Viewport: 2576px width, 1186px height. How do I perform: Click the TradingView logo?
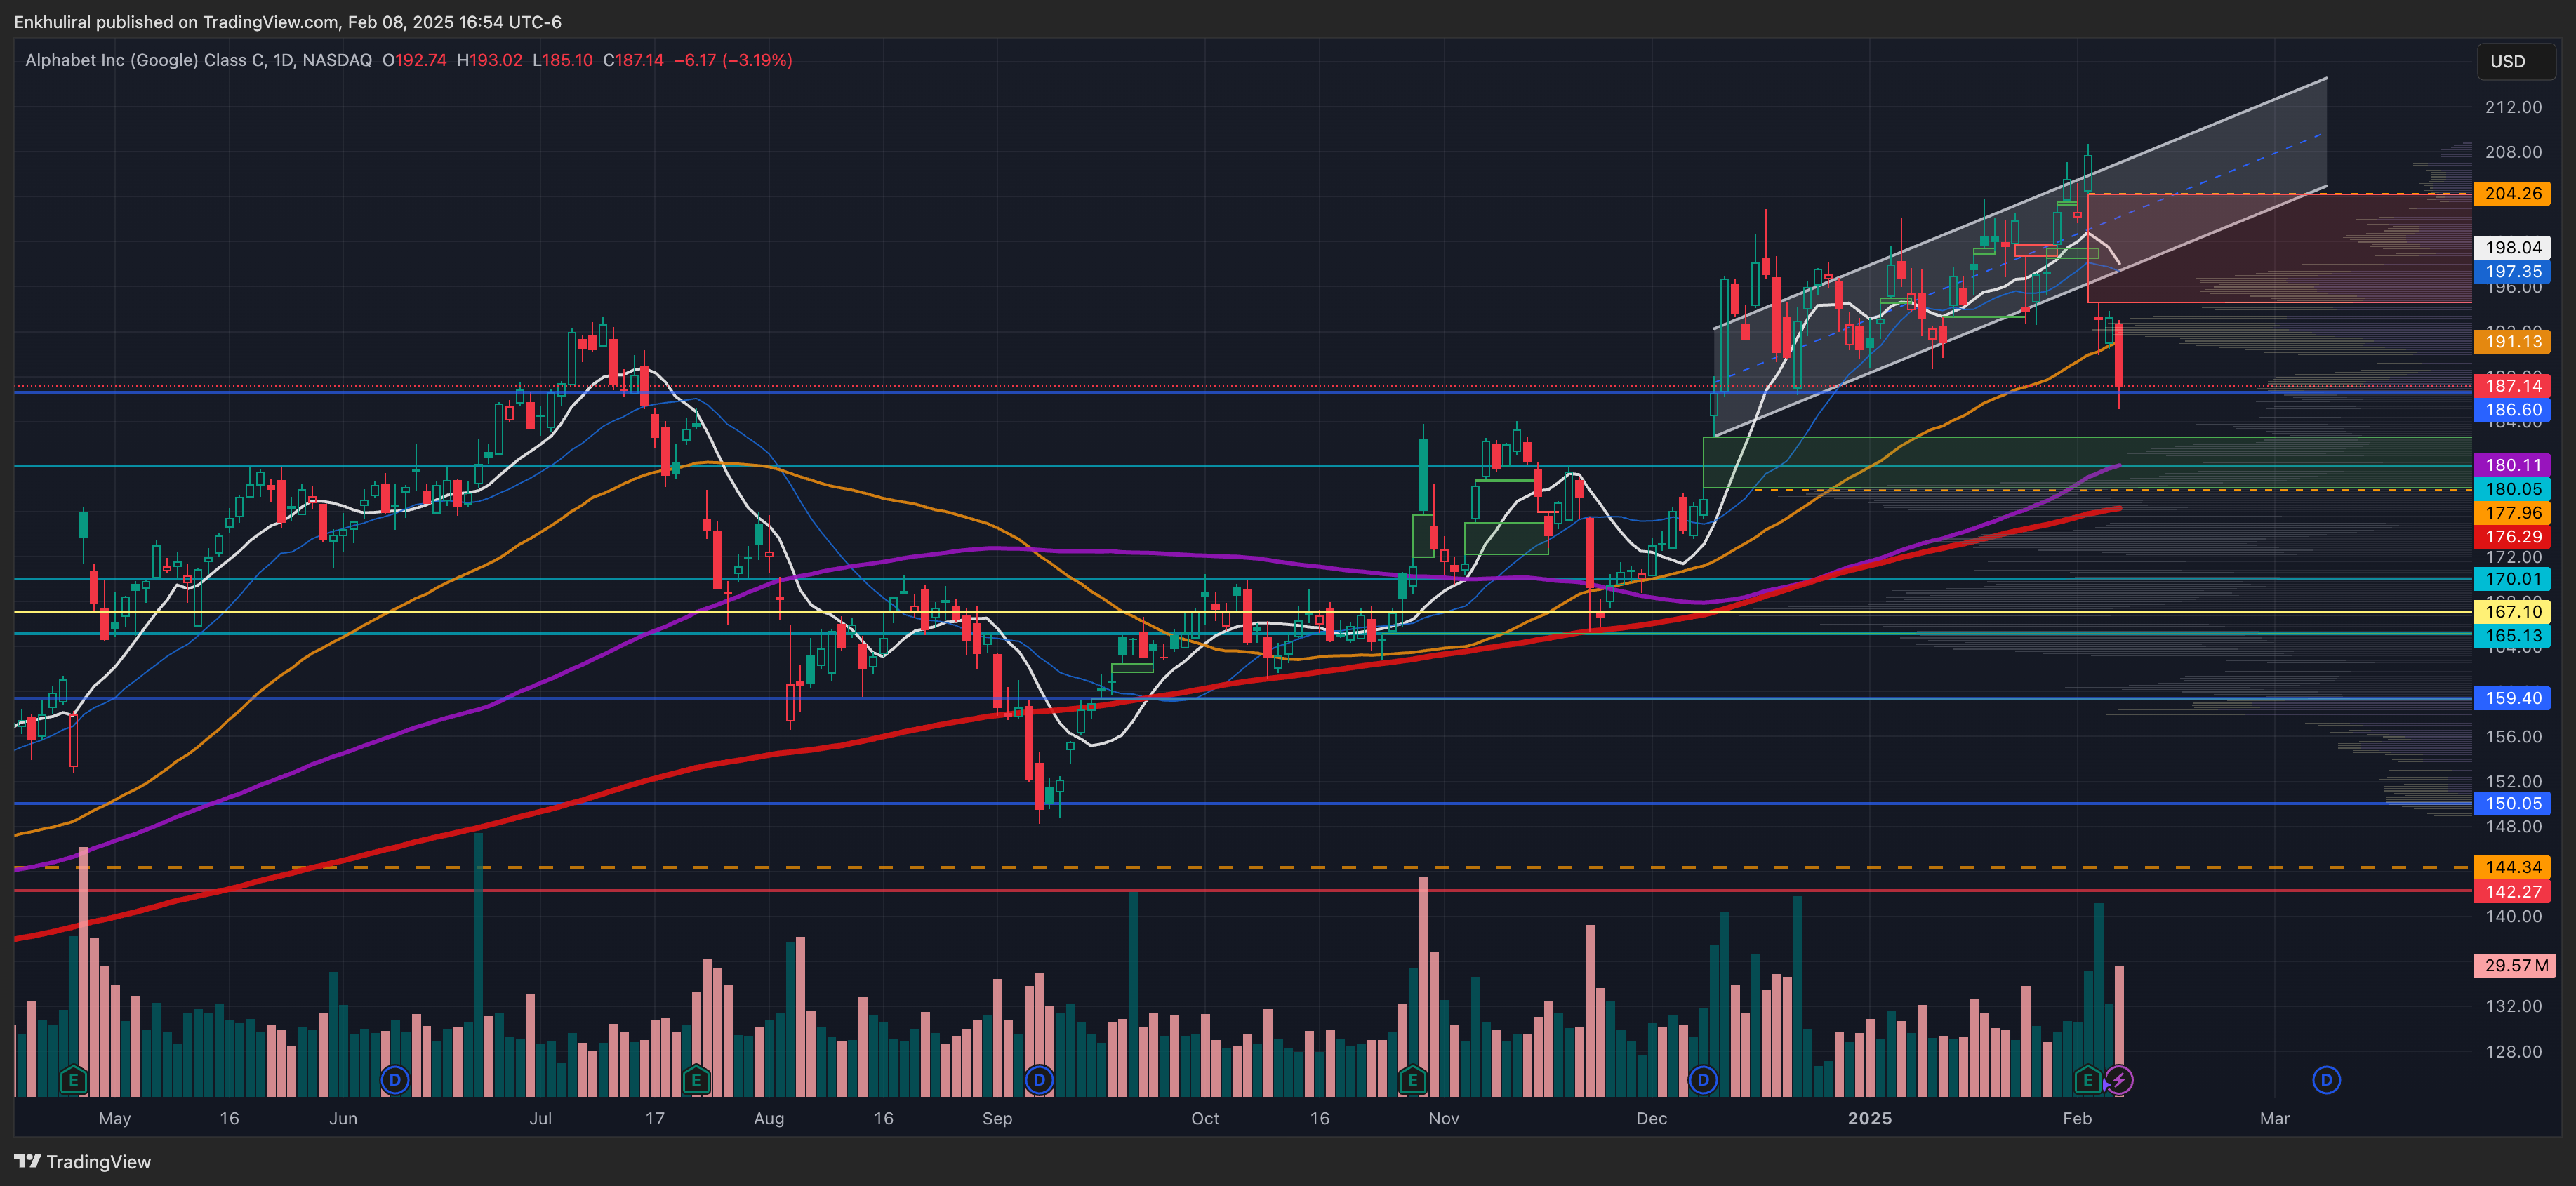tap(83, 1162)
